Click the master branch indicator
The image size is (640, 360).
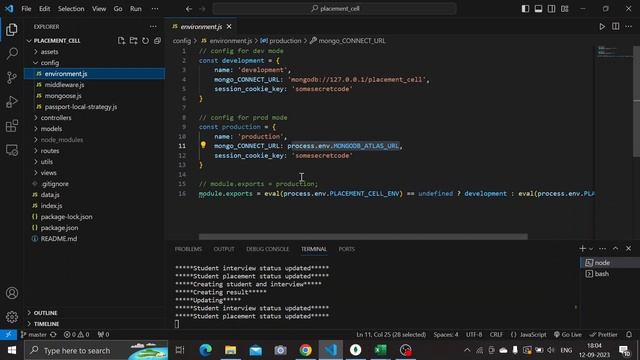tap(34, 334)
